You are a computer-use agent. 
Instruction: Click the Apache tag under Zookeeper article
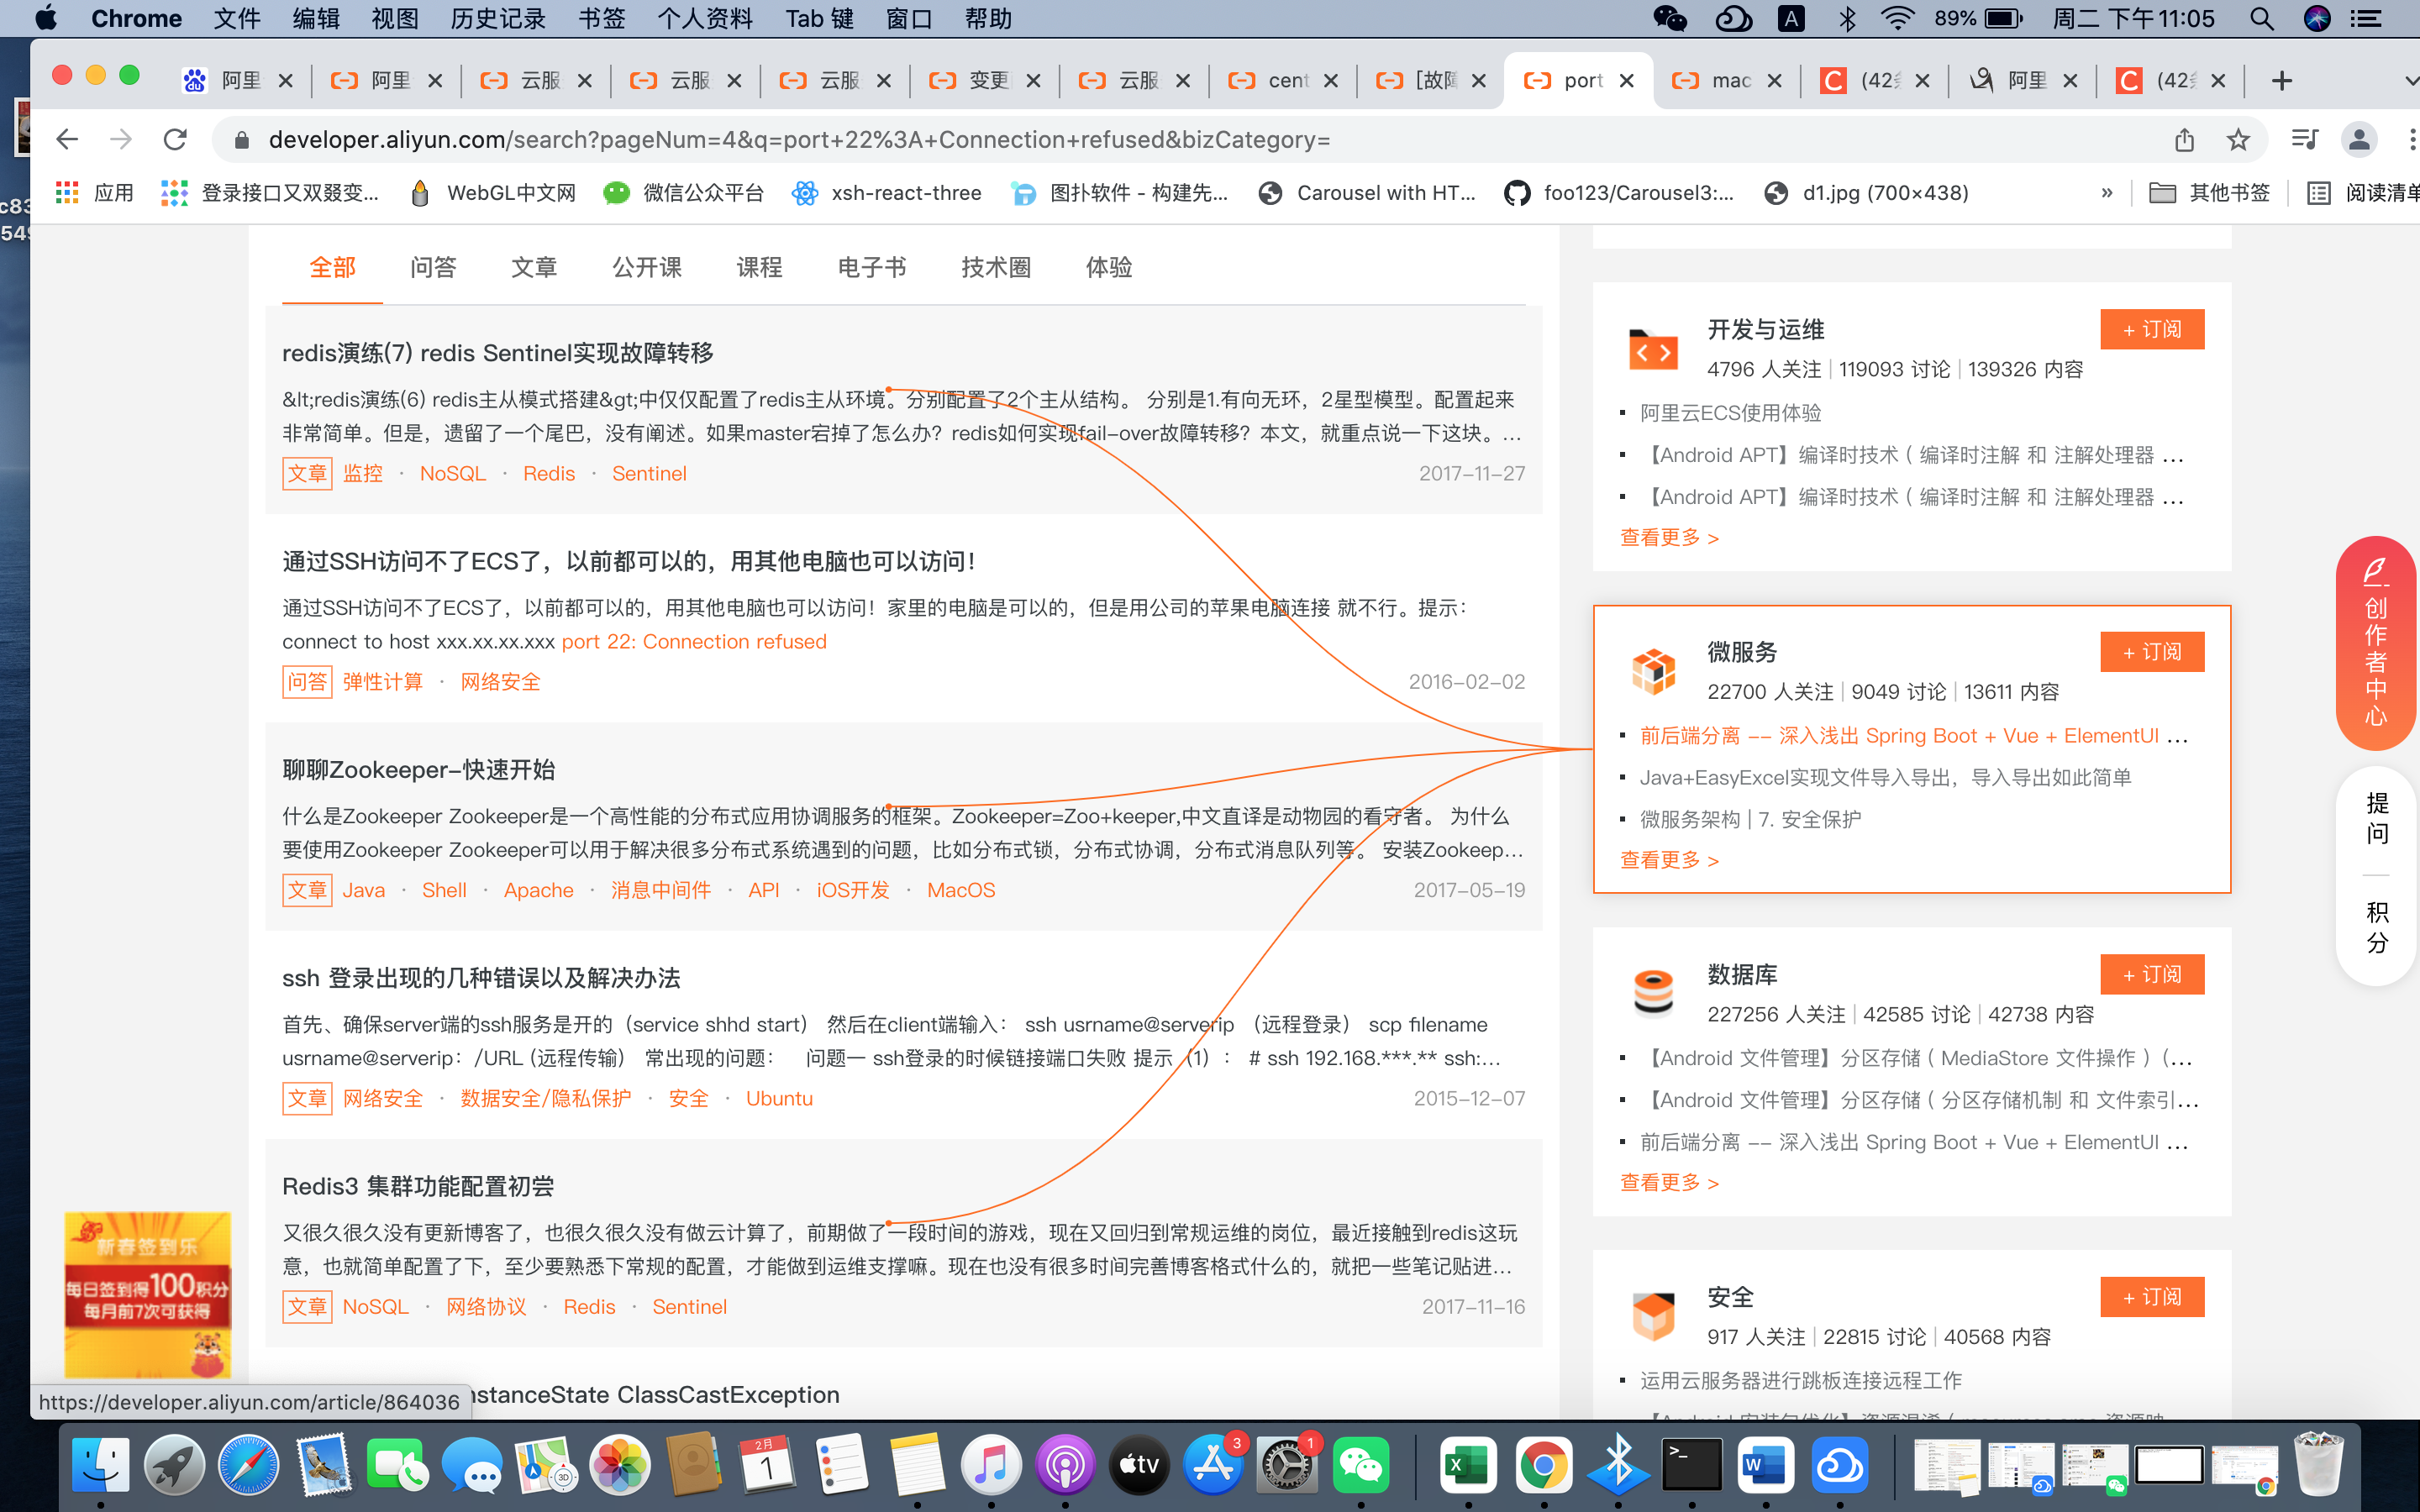(x=538, y=890)
